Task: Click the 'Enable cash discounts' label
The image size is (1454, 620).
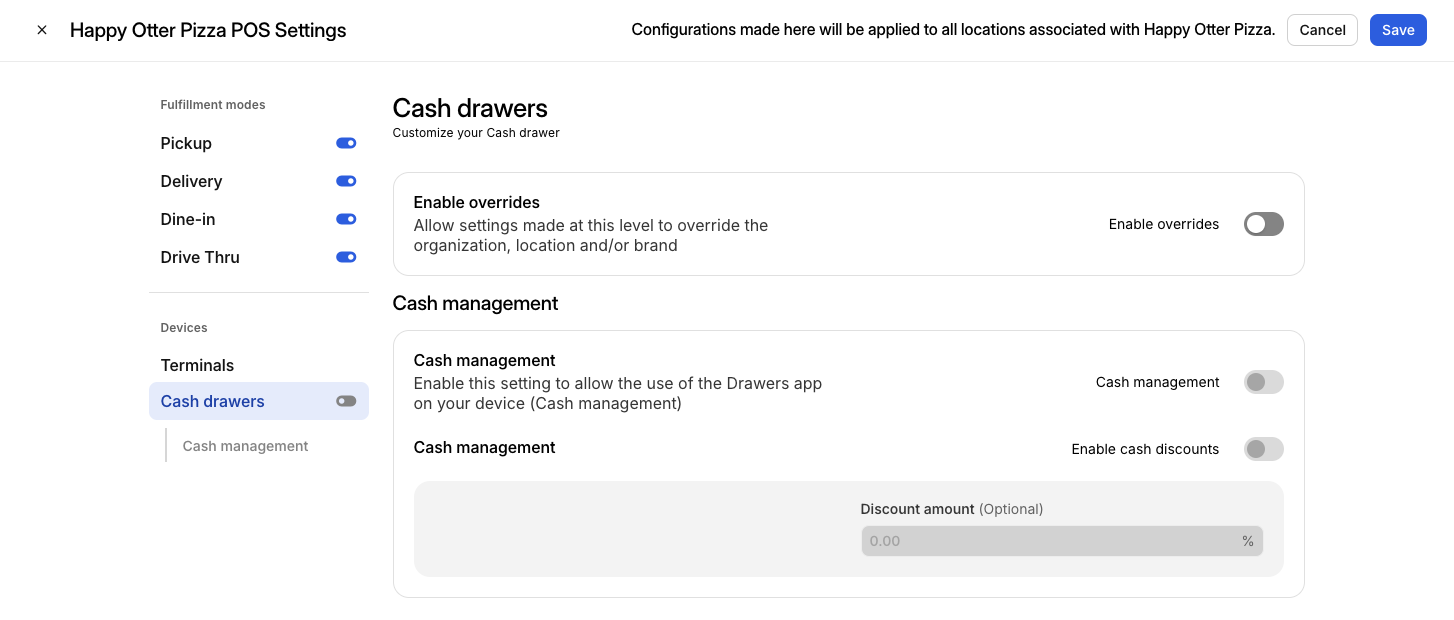Action: (1145, 449)
